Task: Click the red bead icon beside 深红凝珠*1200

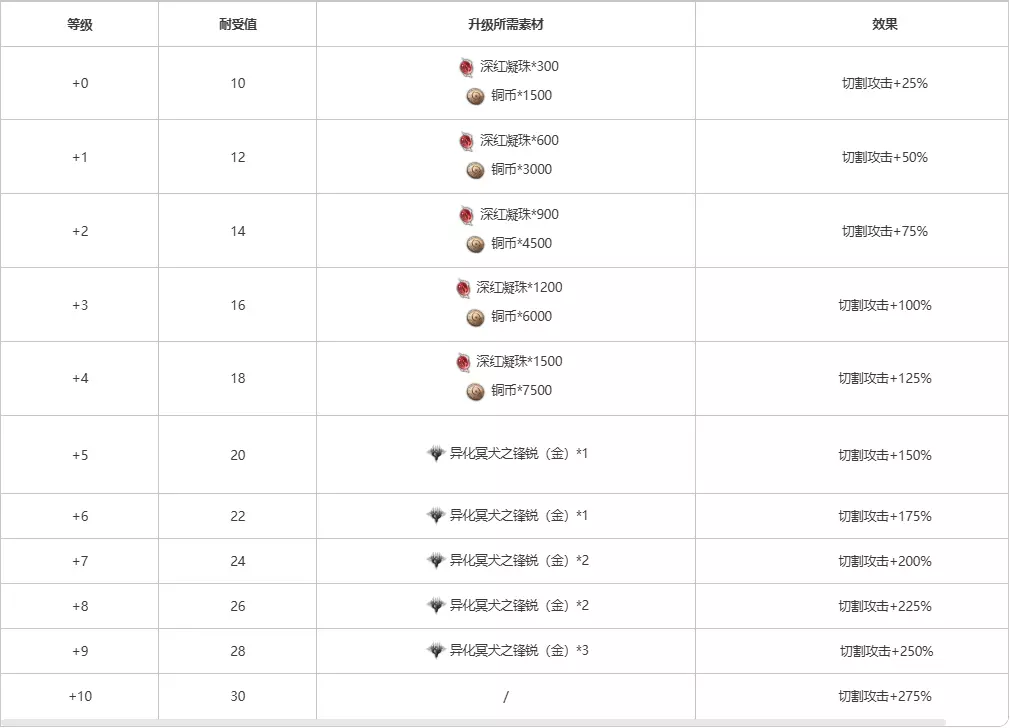Action: (x=463, y=288)
